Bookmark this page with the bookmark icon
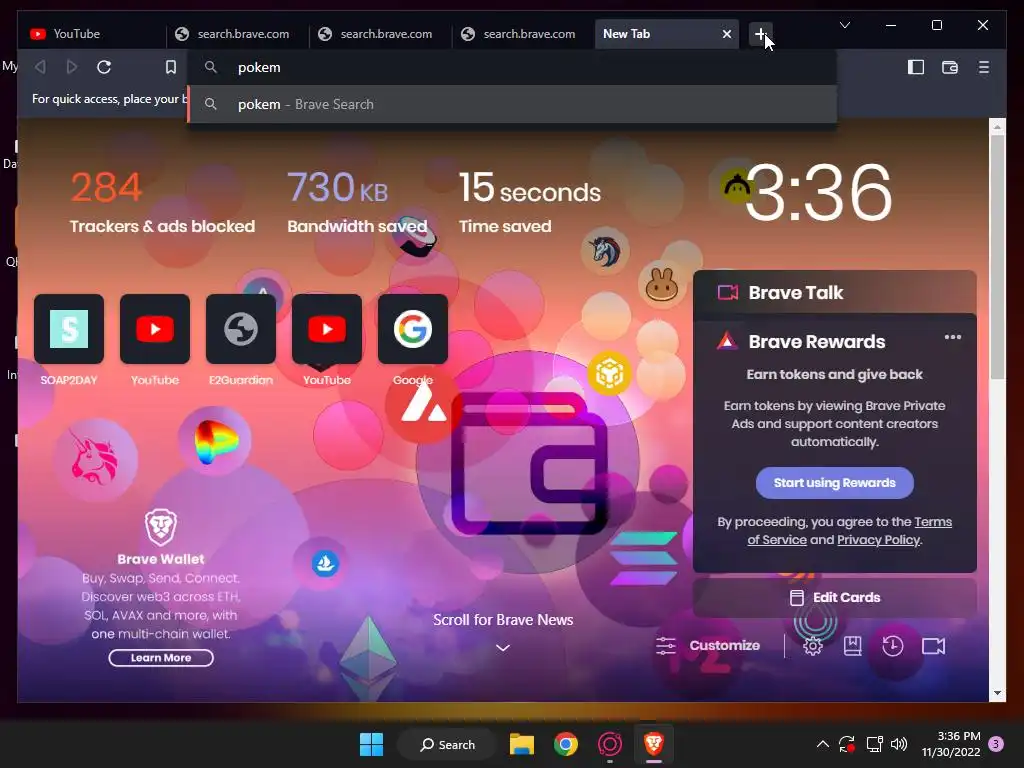This screenshot has height=768, width=1024. 170,67
